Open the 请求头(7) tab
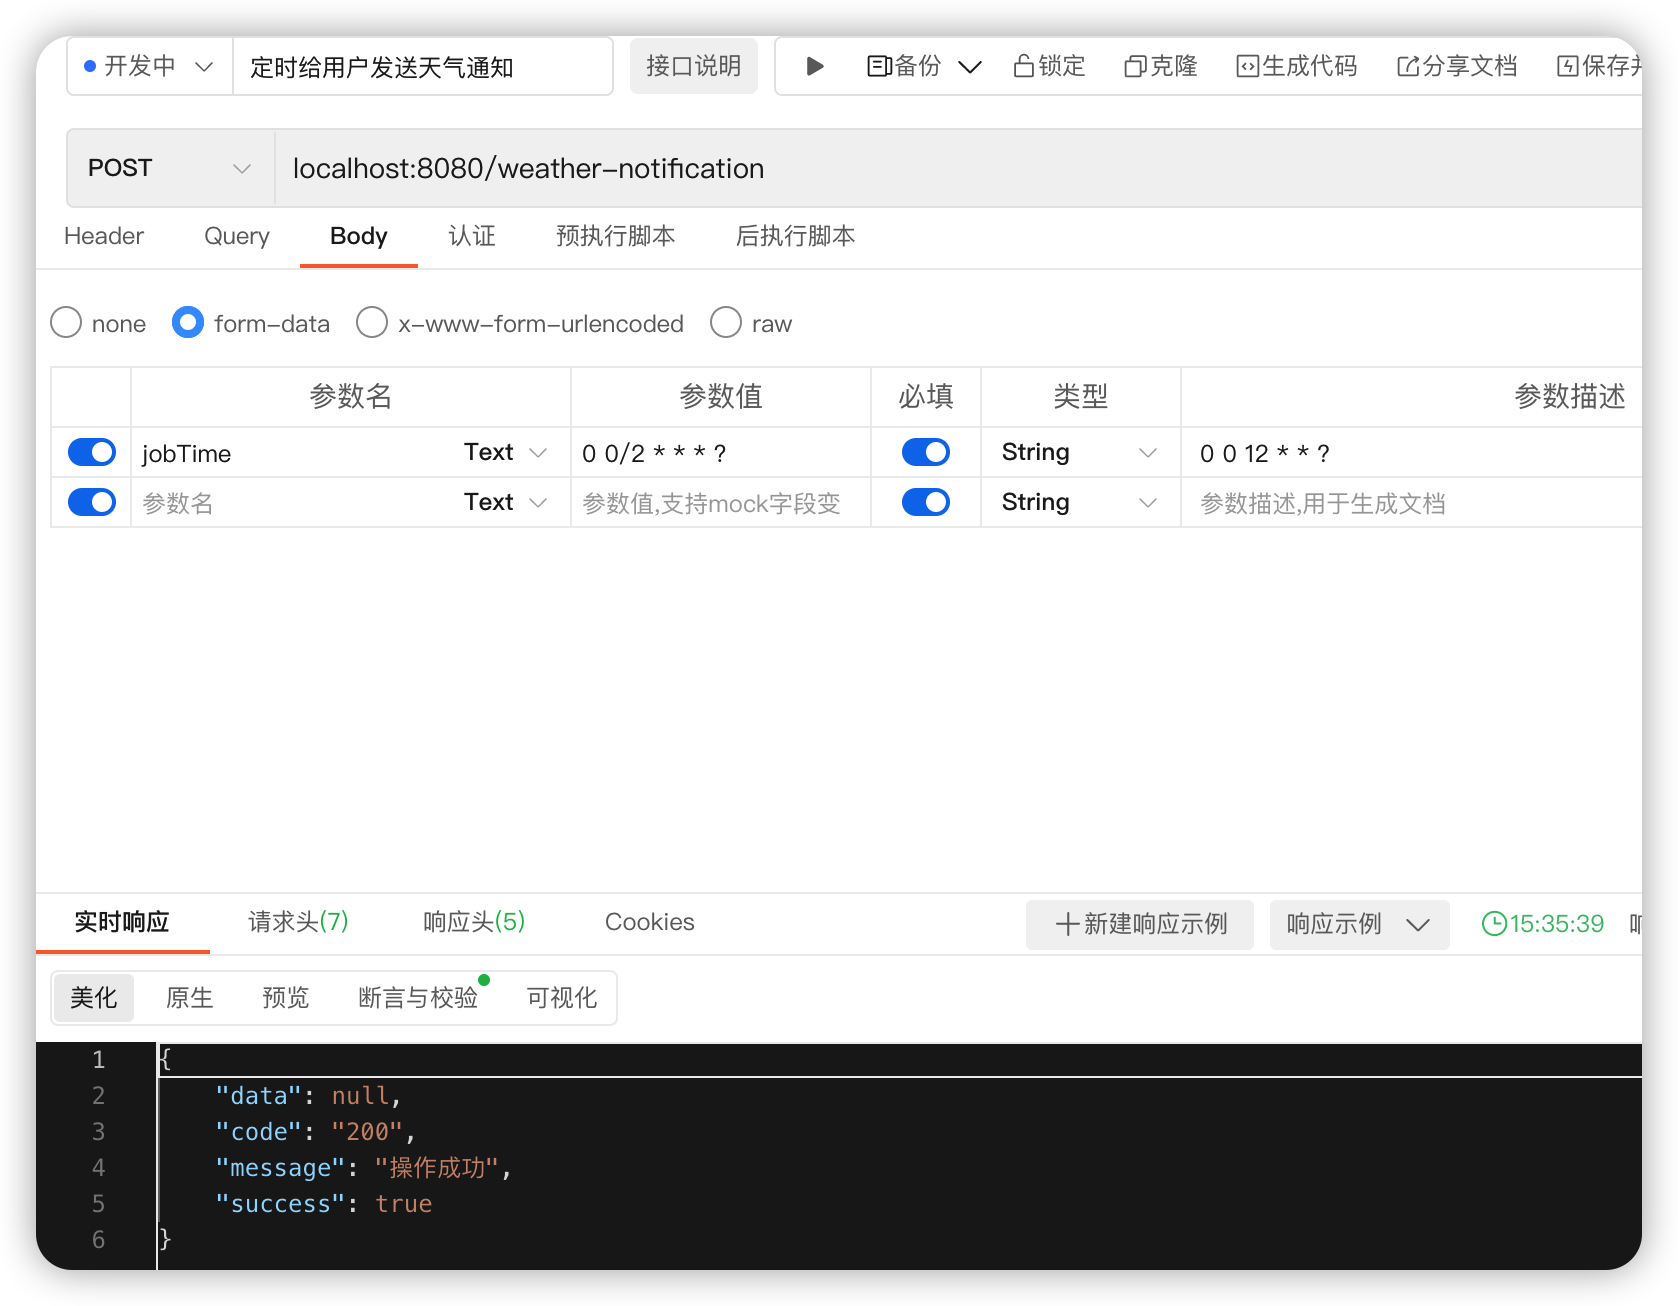This screenshot has height=1306, width=1678. [298, 922]
